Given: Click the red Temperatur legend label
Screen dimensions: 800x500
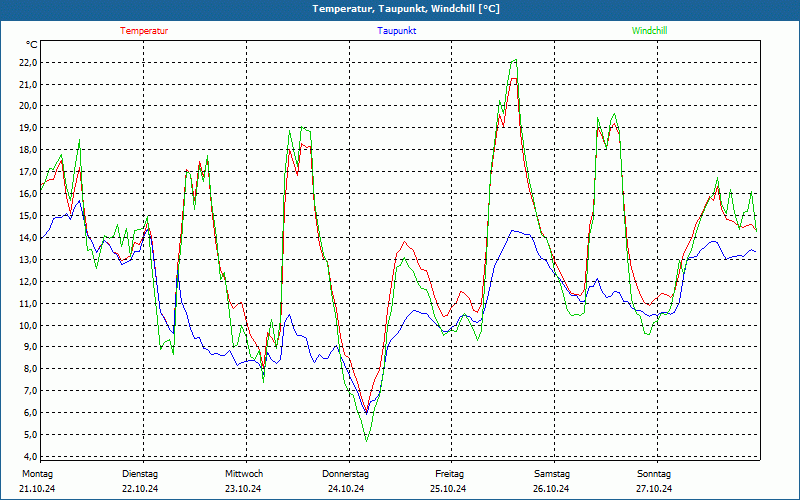Looking at the screenshot, I should tap(144, 31).
